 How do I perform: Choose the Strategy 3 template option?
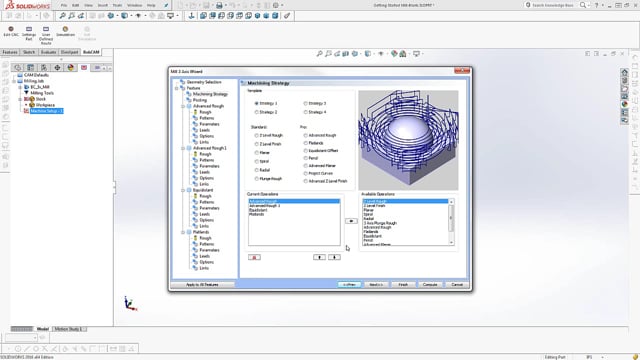(305, 103)
